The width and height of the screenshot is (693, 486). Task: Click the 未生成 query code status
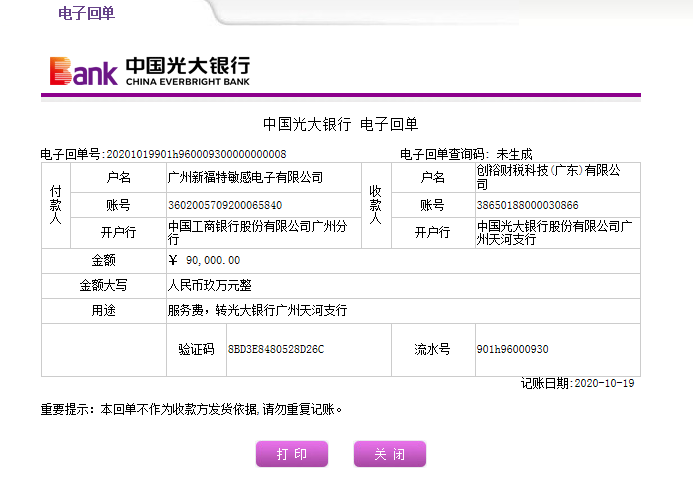point(514,154)
